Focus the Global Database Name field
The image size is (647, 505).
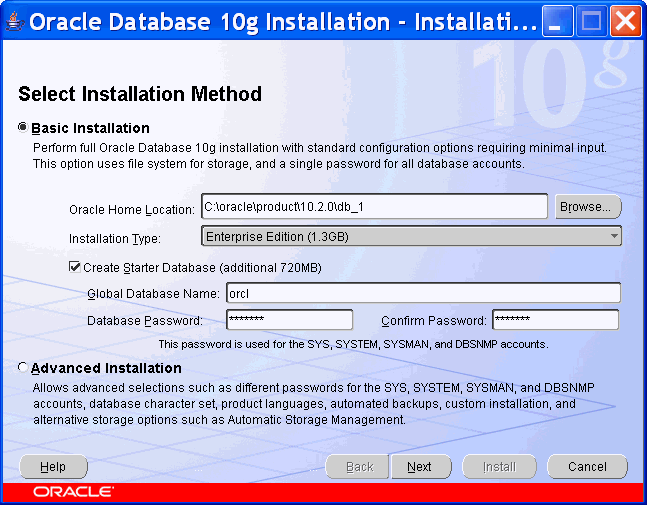point(422,293)
